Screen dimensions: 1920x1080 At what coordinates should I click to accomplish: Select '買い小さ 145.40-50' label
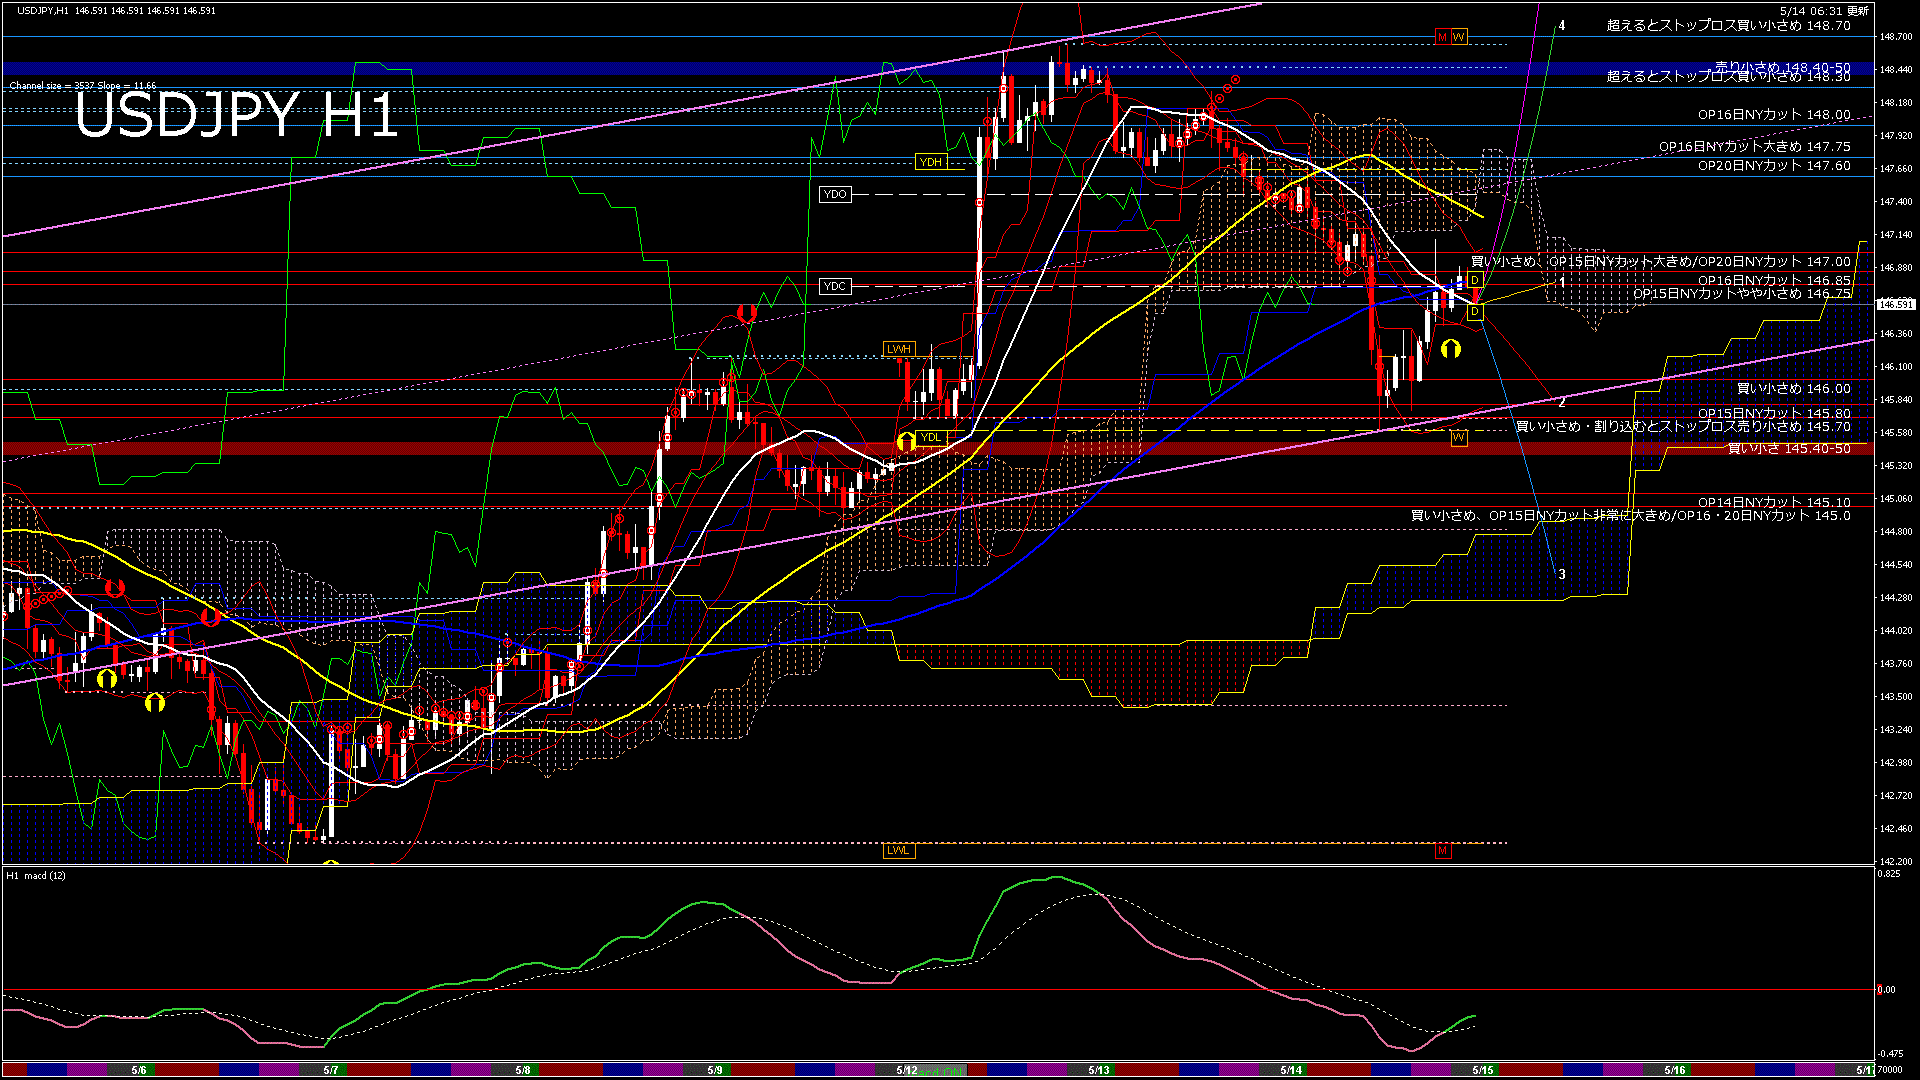click(1790, 449)
